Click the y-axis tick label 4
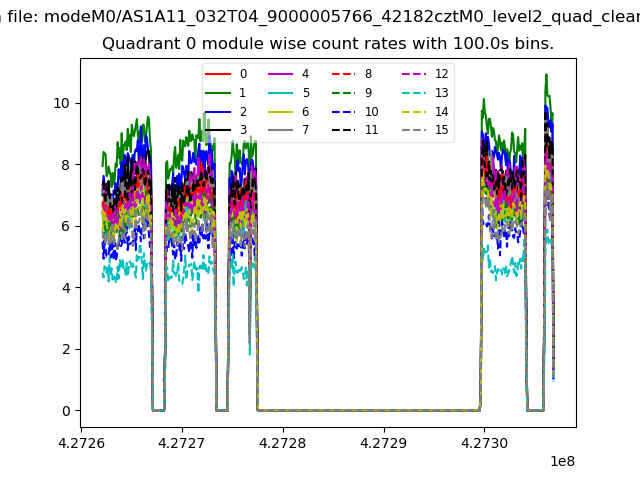The image size is (640, 480). pos(66,288)
